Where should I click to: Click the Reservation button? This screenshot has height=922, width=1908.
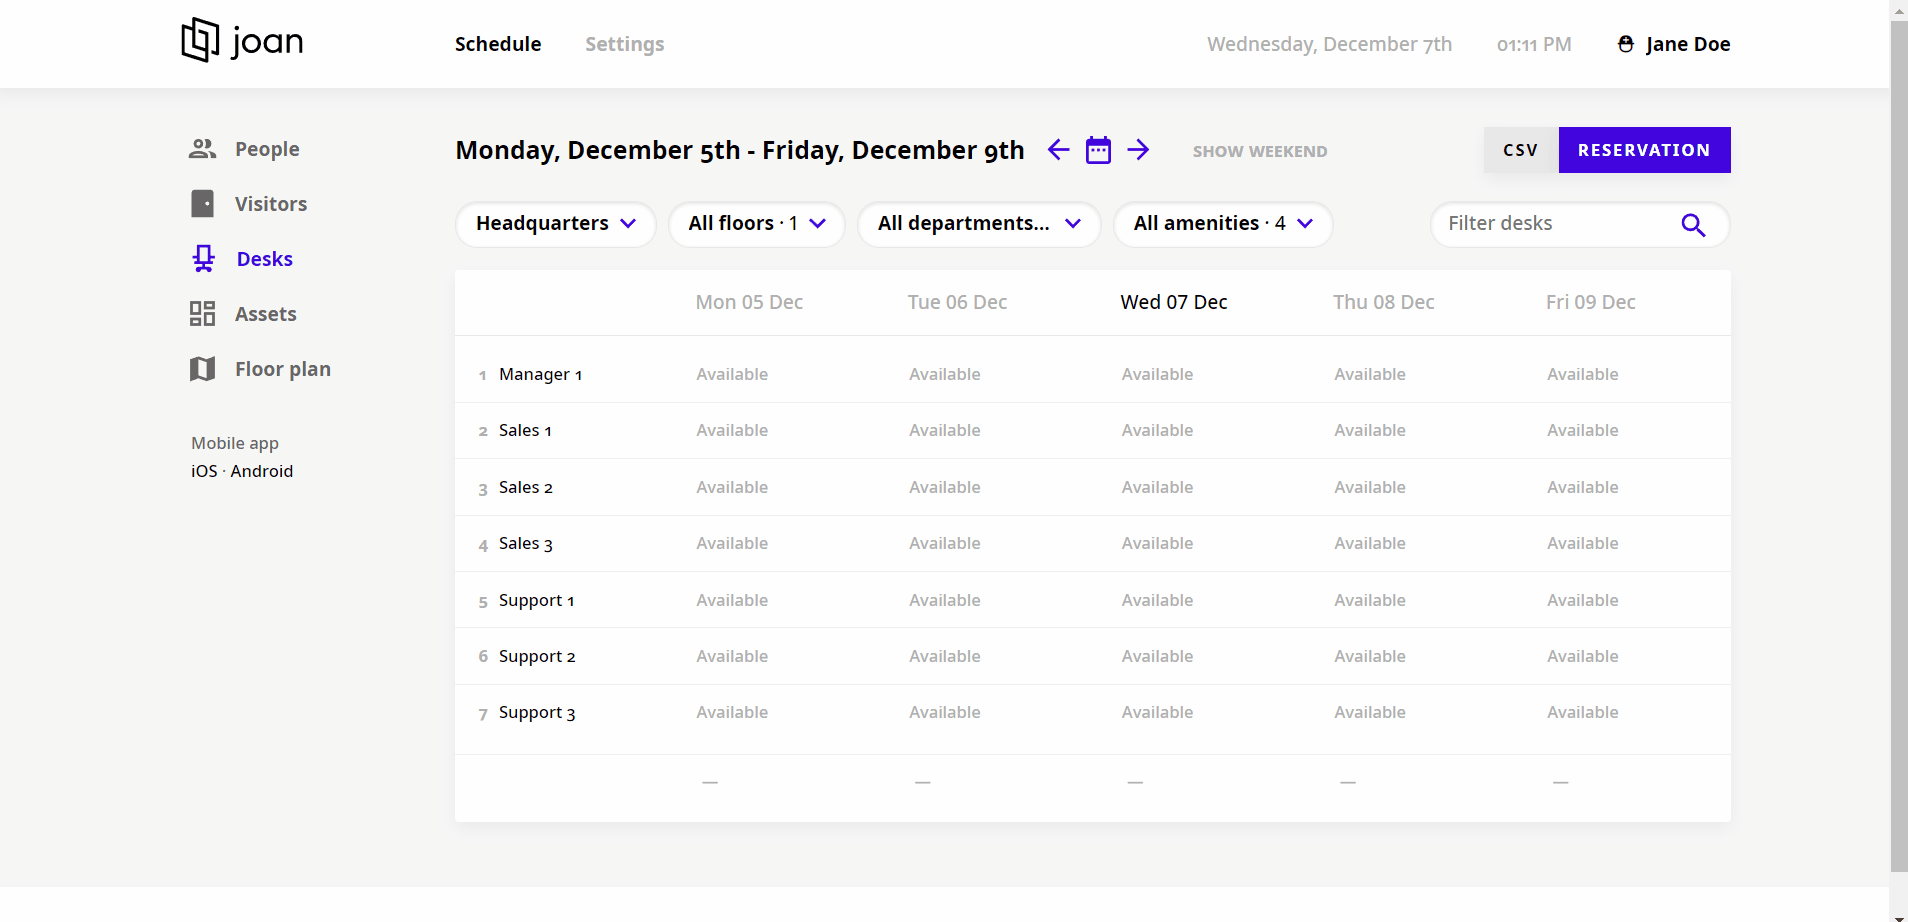[1643, 150]
